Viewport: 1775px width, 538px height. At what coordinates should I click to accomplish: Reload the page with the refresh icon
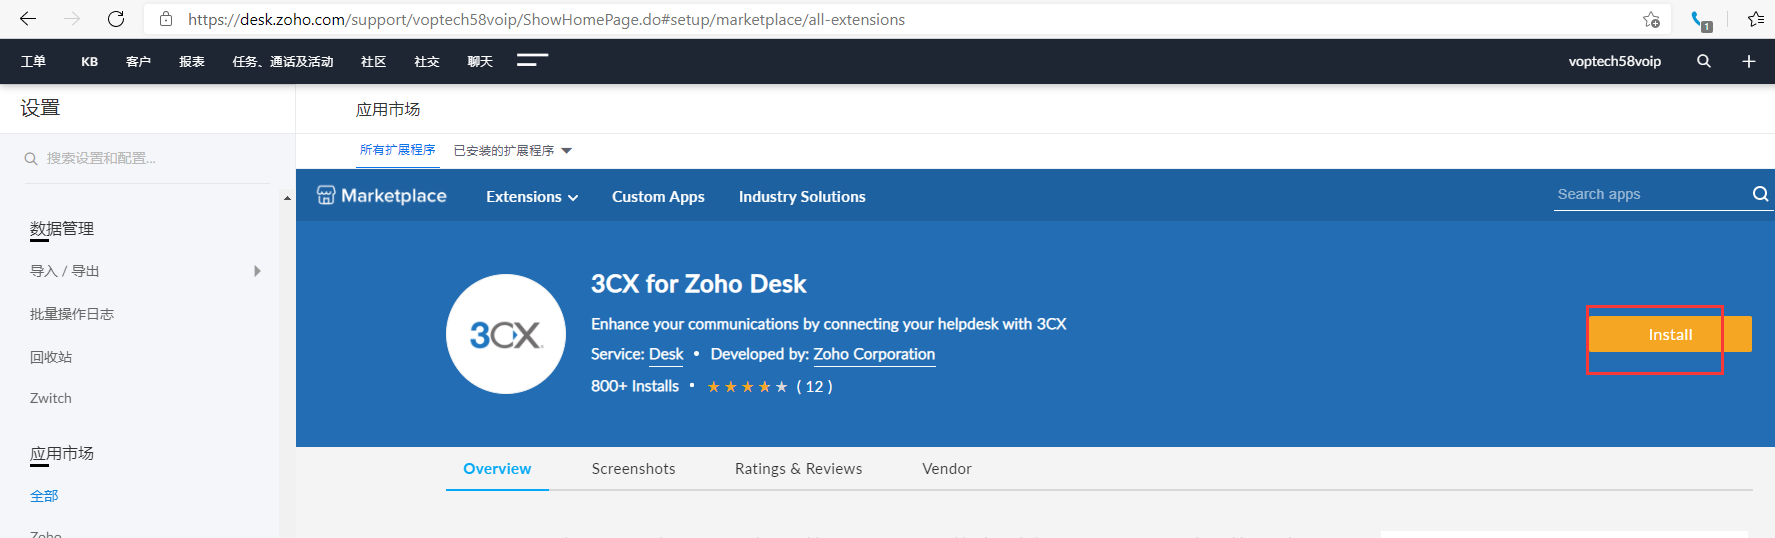point(116,19)
